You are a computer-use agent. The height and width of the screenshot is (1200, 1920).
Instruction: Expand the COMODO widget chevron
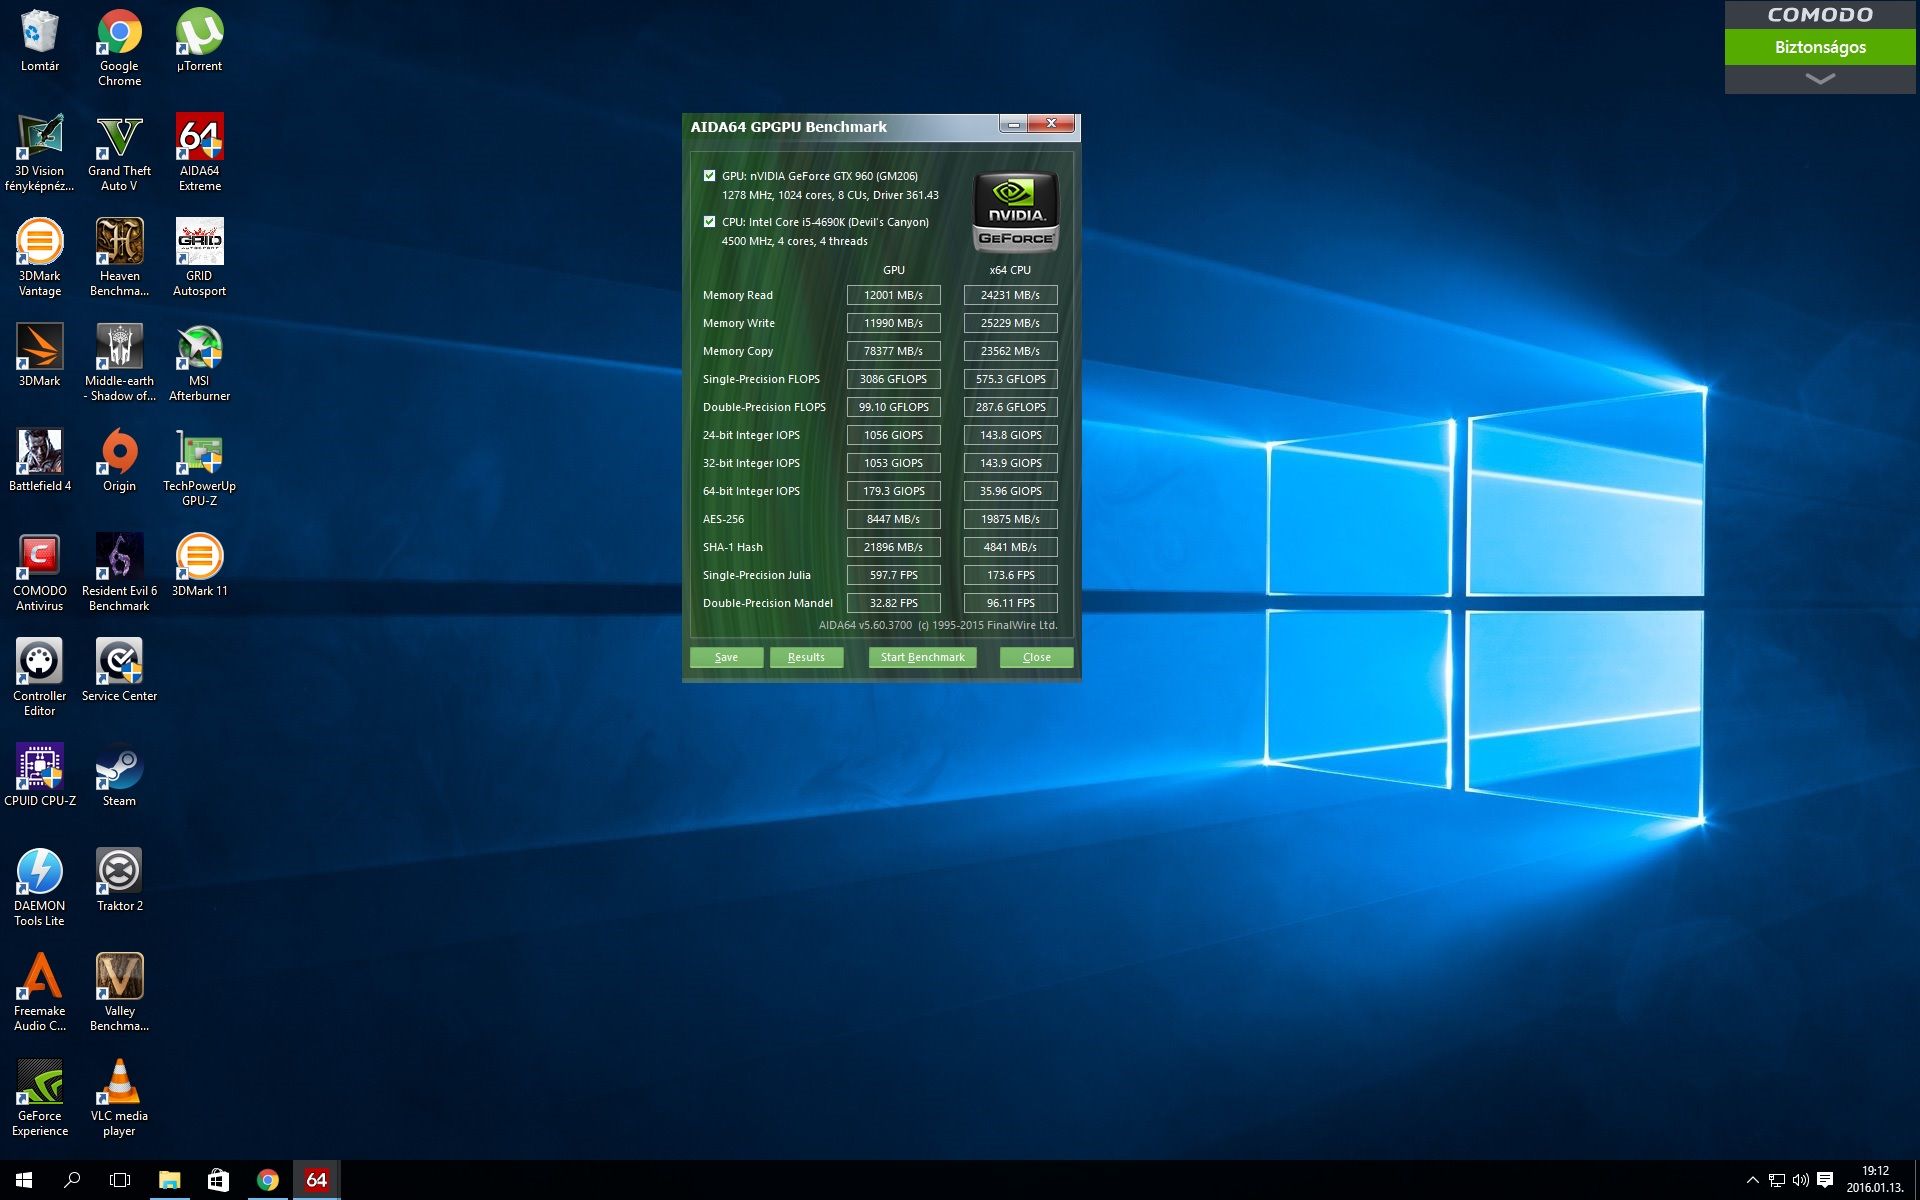tap(1820, 79)
